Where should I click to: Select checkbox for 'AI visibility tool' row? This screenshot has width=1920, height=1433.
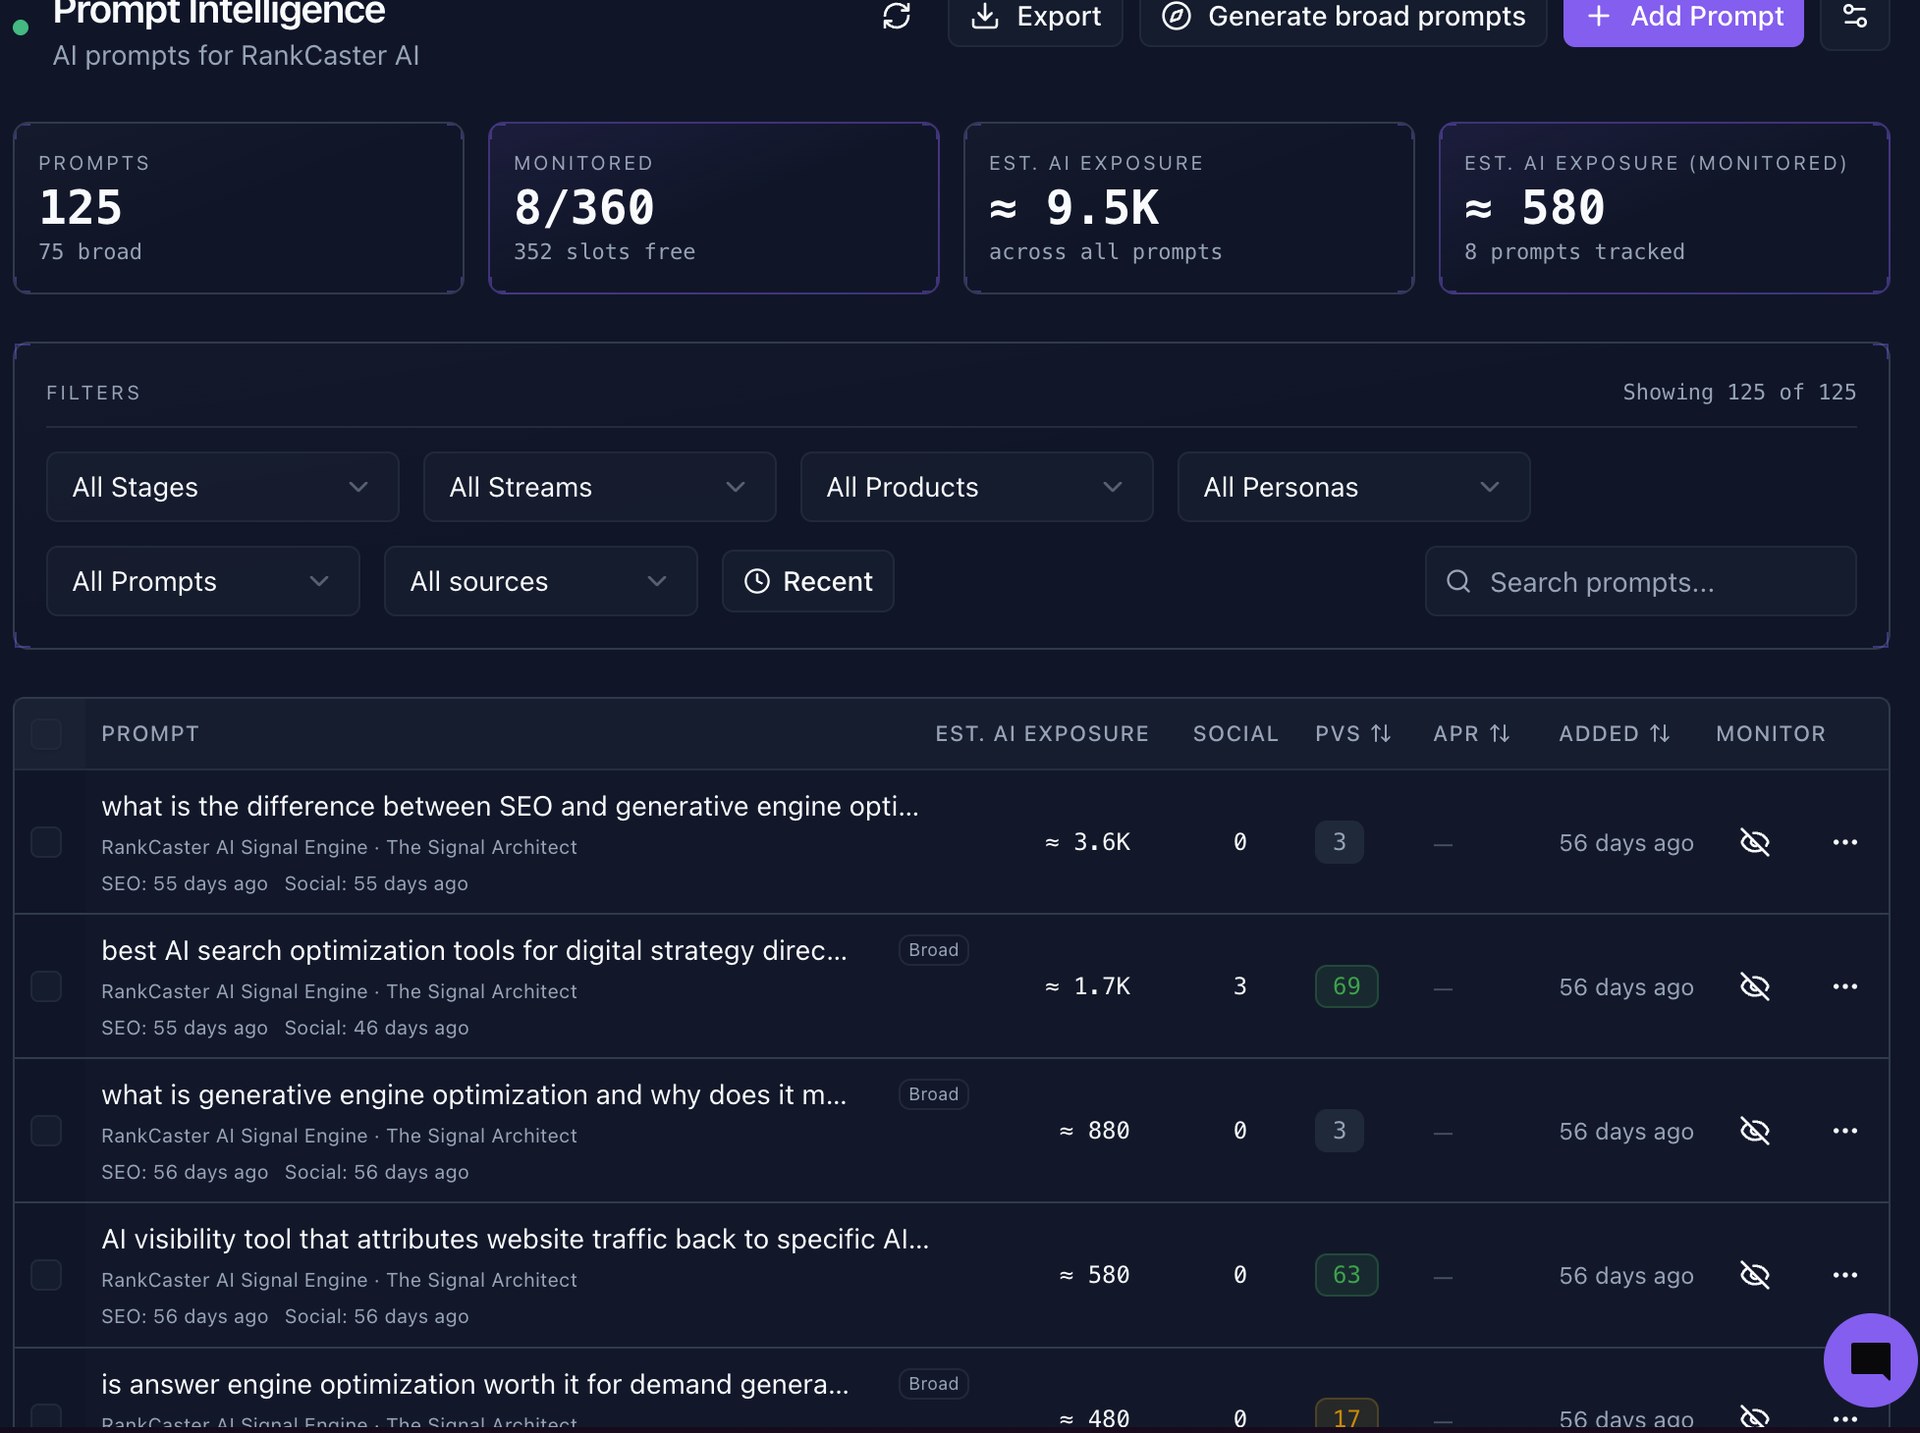click(46, 1275)
